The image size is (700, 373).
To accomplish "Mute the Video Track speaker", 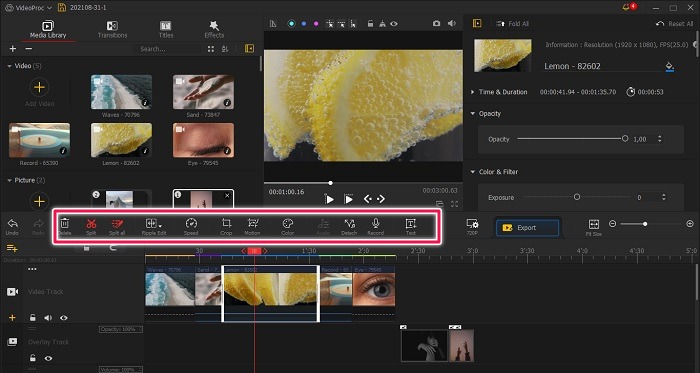I will point(48,318).
